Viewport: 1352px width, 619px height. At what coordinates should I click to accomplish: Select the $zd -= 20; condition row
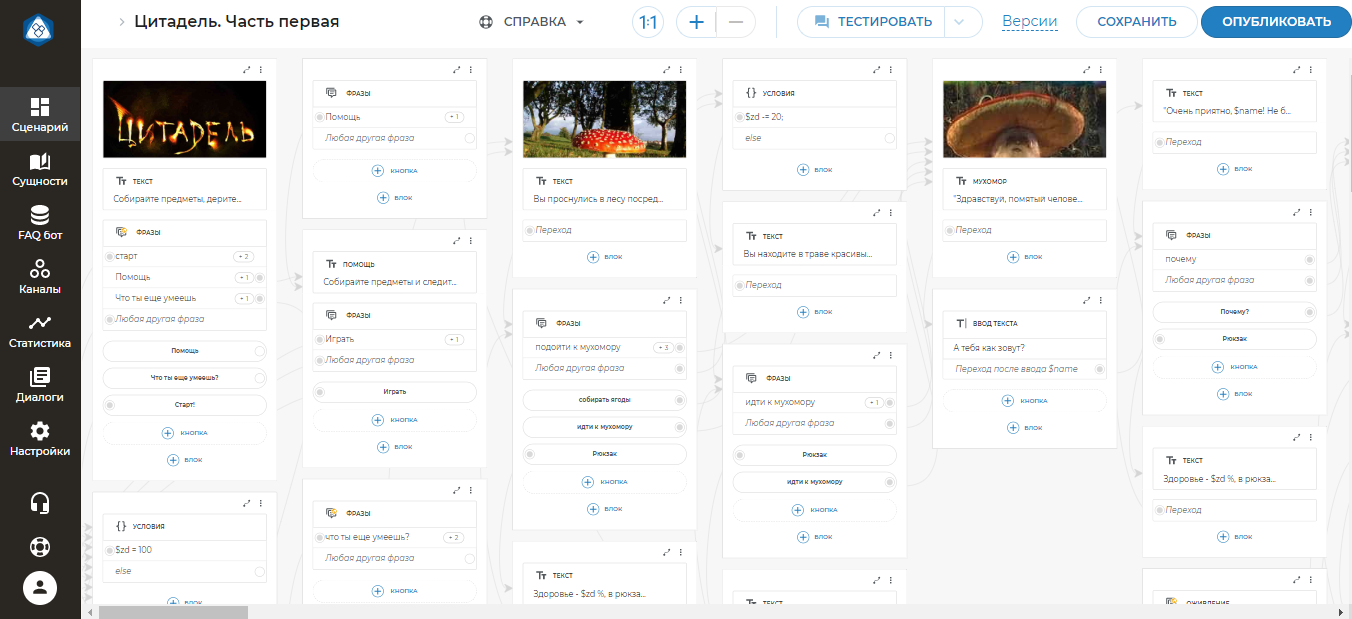pos(814,117)
